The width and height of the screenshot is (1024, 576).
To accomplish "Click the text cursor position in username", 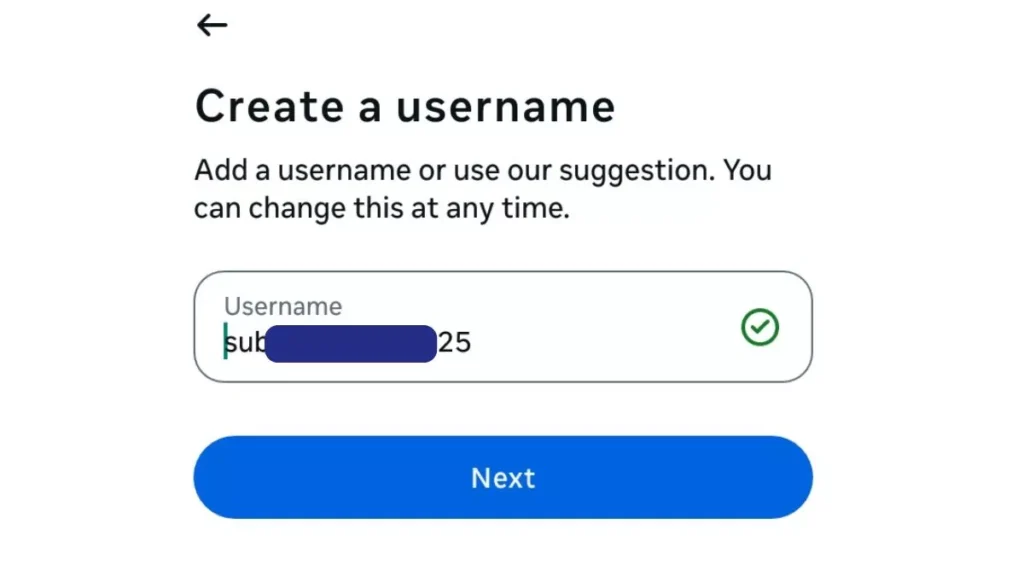I will coord(224,341).
